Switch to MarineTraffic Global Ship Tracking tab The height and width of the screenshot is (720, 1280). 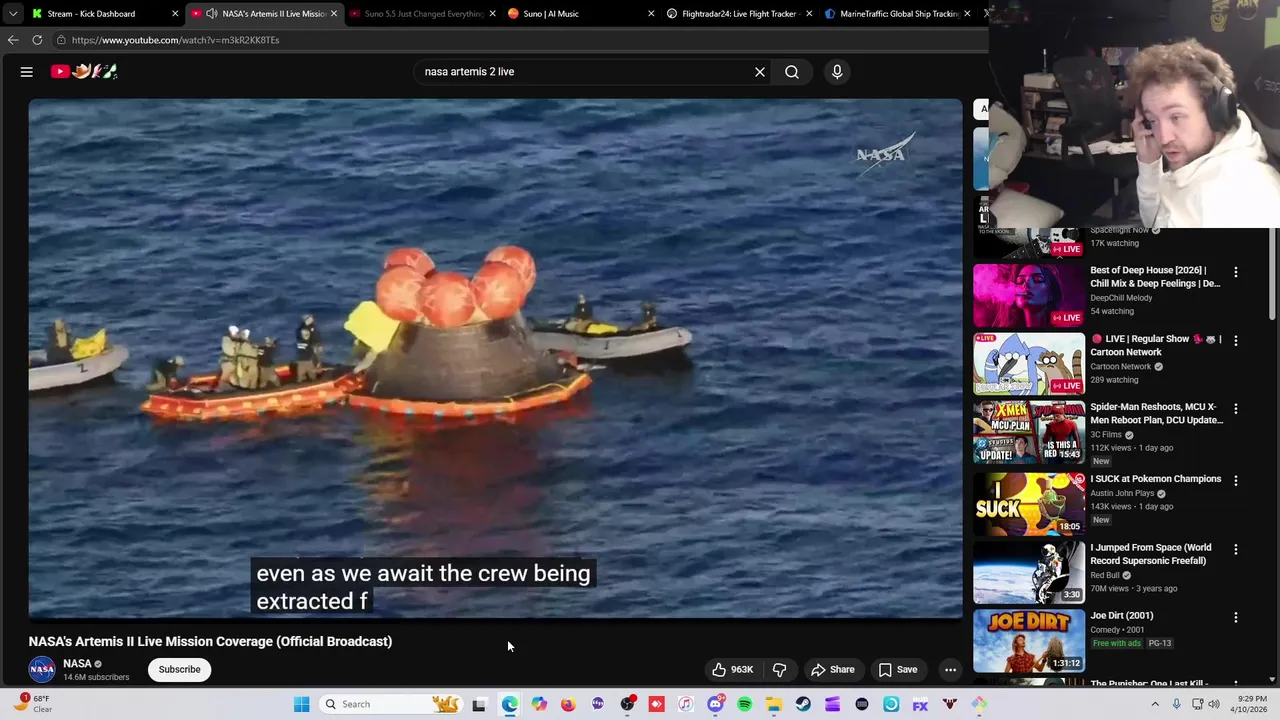(x=899, y=14)
